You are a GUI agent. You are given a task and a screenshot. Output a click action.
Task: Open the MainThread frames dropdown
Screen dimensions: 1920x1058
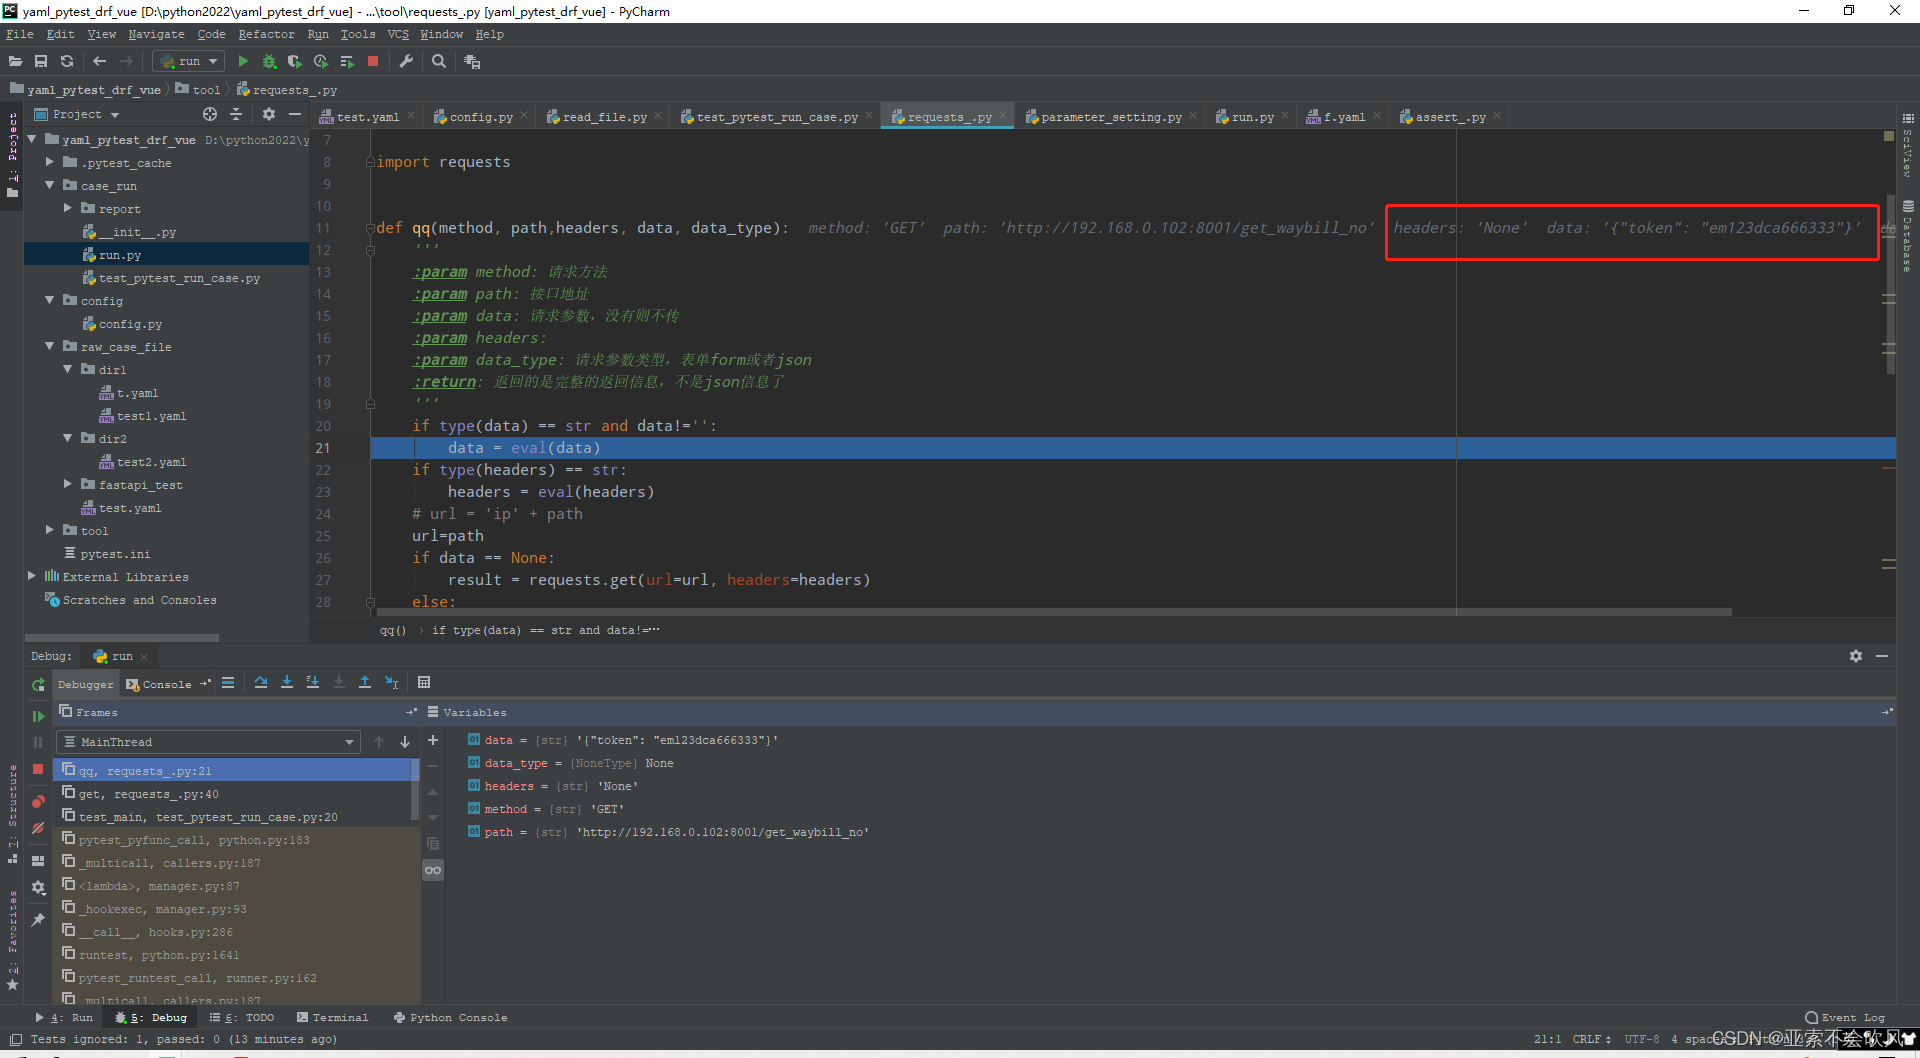click(x=208, y=742)
